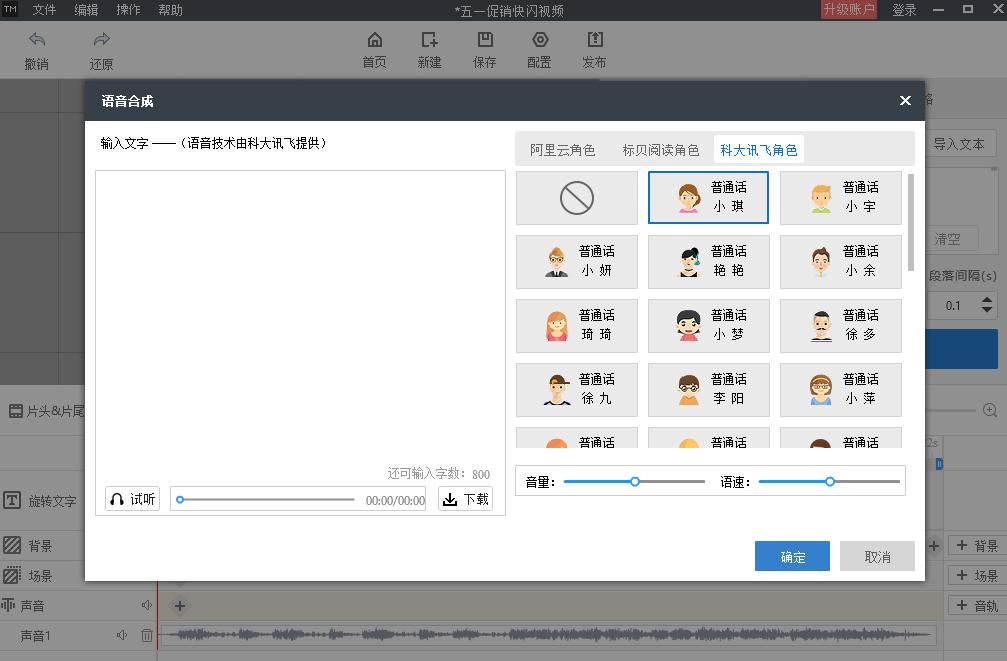Click in the speech text input area
The width and height of the screenshot is (1007, 661).
coord(300,310)
